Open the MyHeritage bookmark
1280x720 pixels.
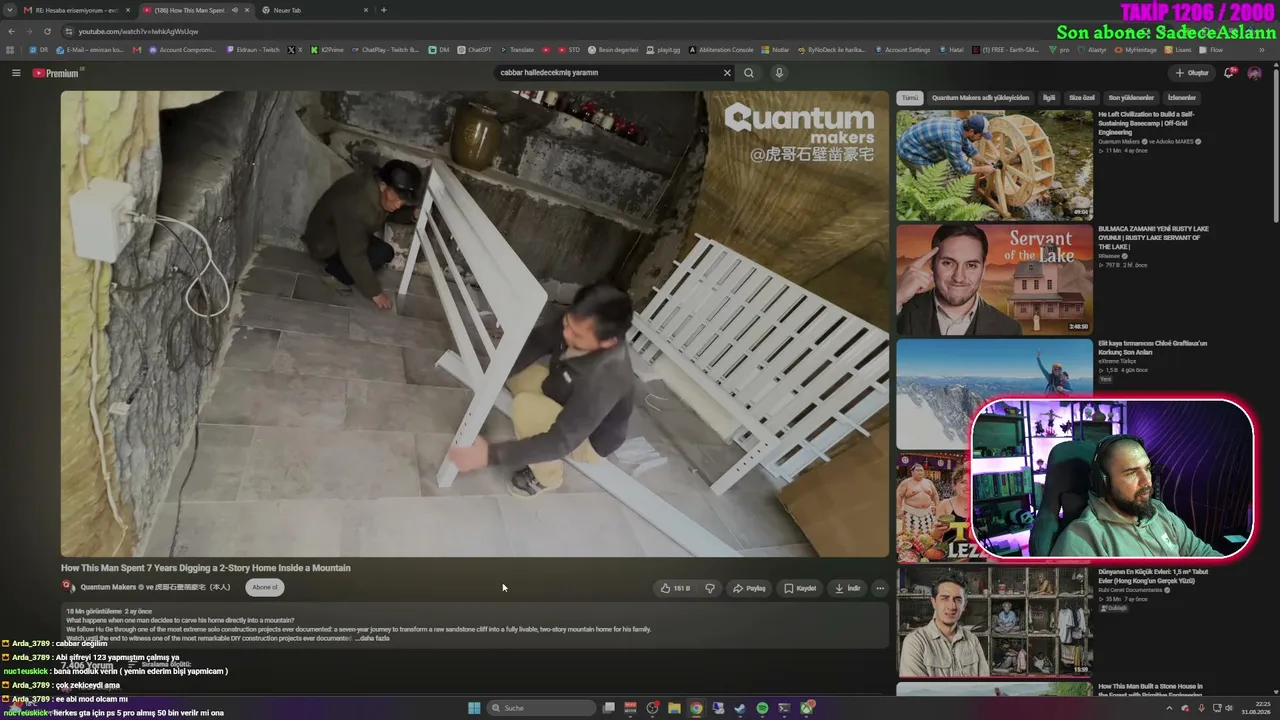tap(1134, 49)
